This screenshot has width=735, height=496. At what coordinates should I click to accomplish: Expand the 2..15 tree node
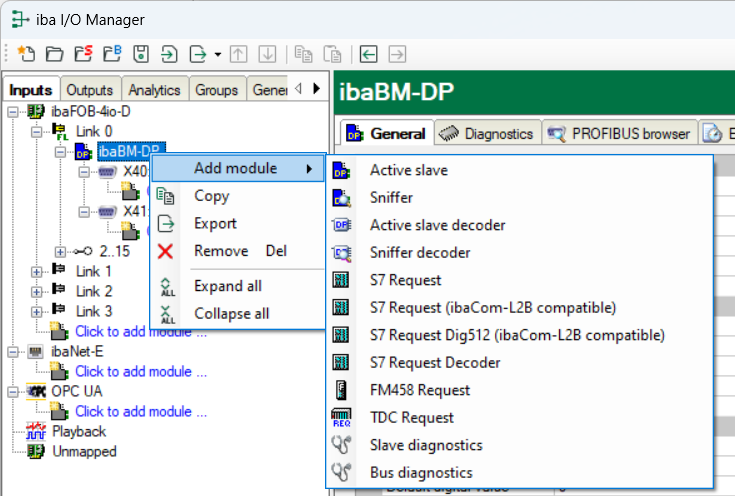[x=61, y=251]
